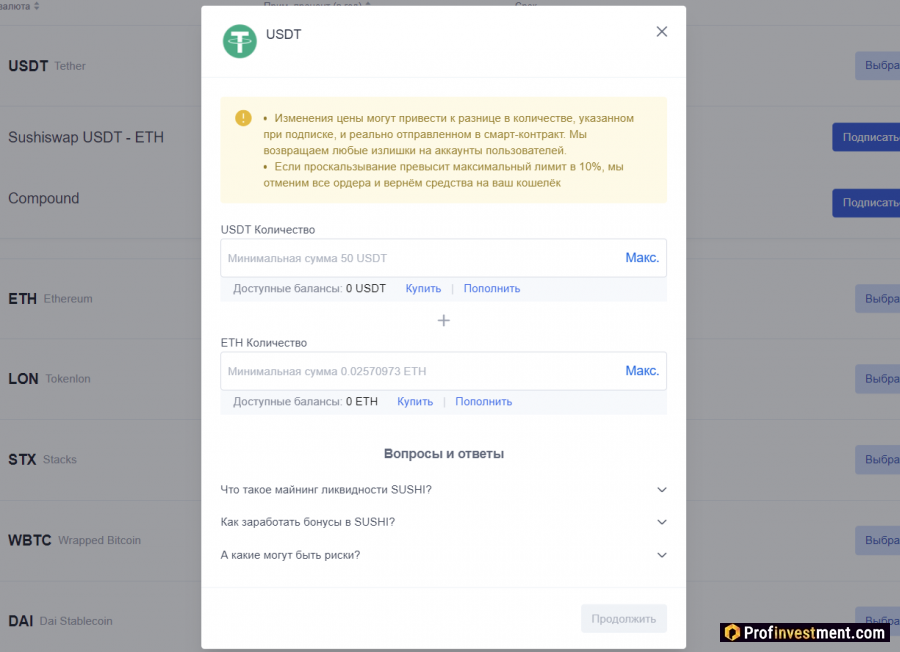Click 'Доступные балансы: 0 USDT' text
The width and height of the screenshot is (900, 652).
(x=309, y=289)
